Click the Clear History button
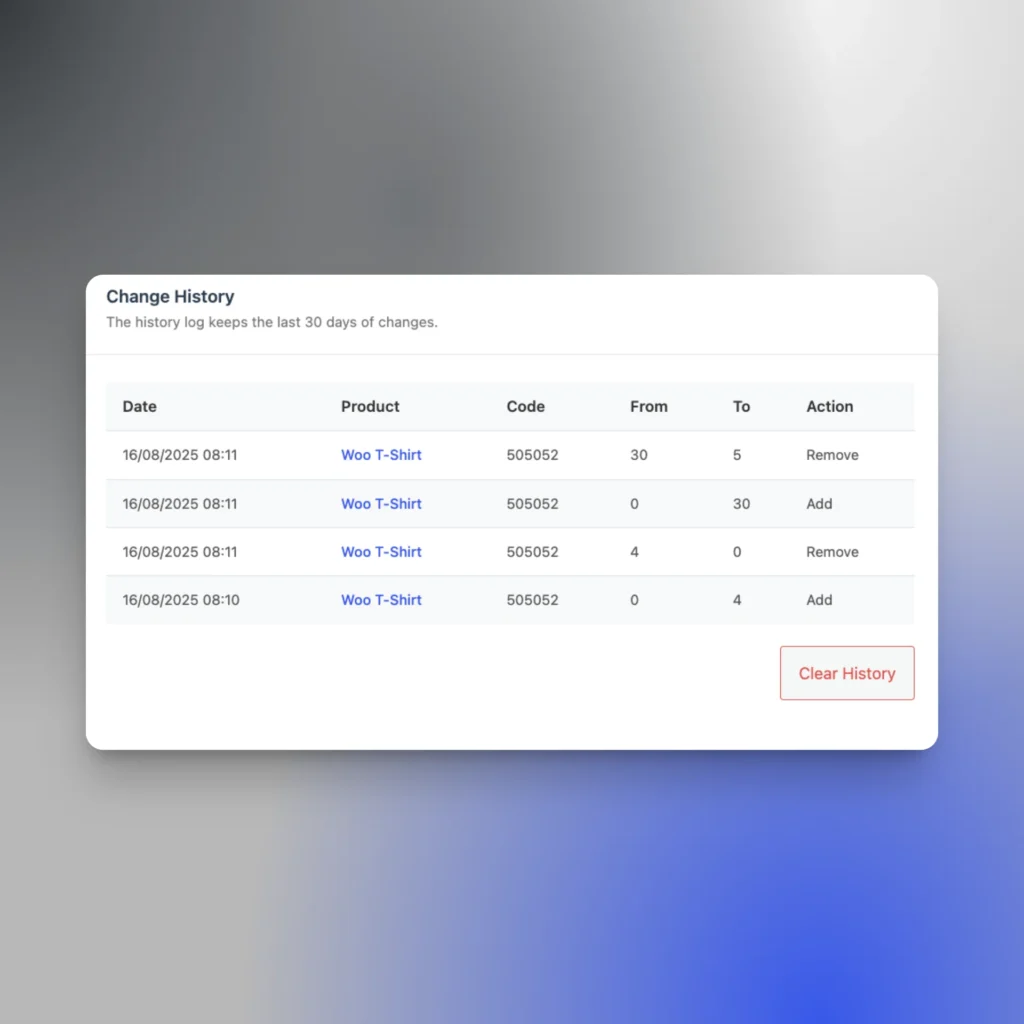Image resolution: width=1024 pixels, height=1024 pixels. tap(846, 673)
